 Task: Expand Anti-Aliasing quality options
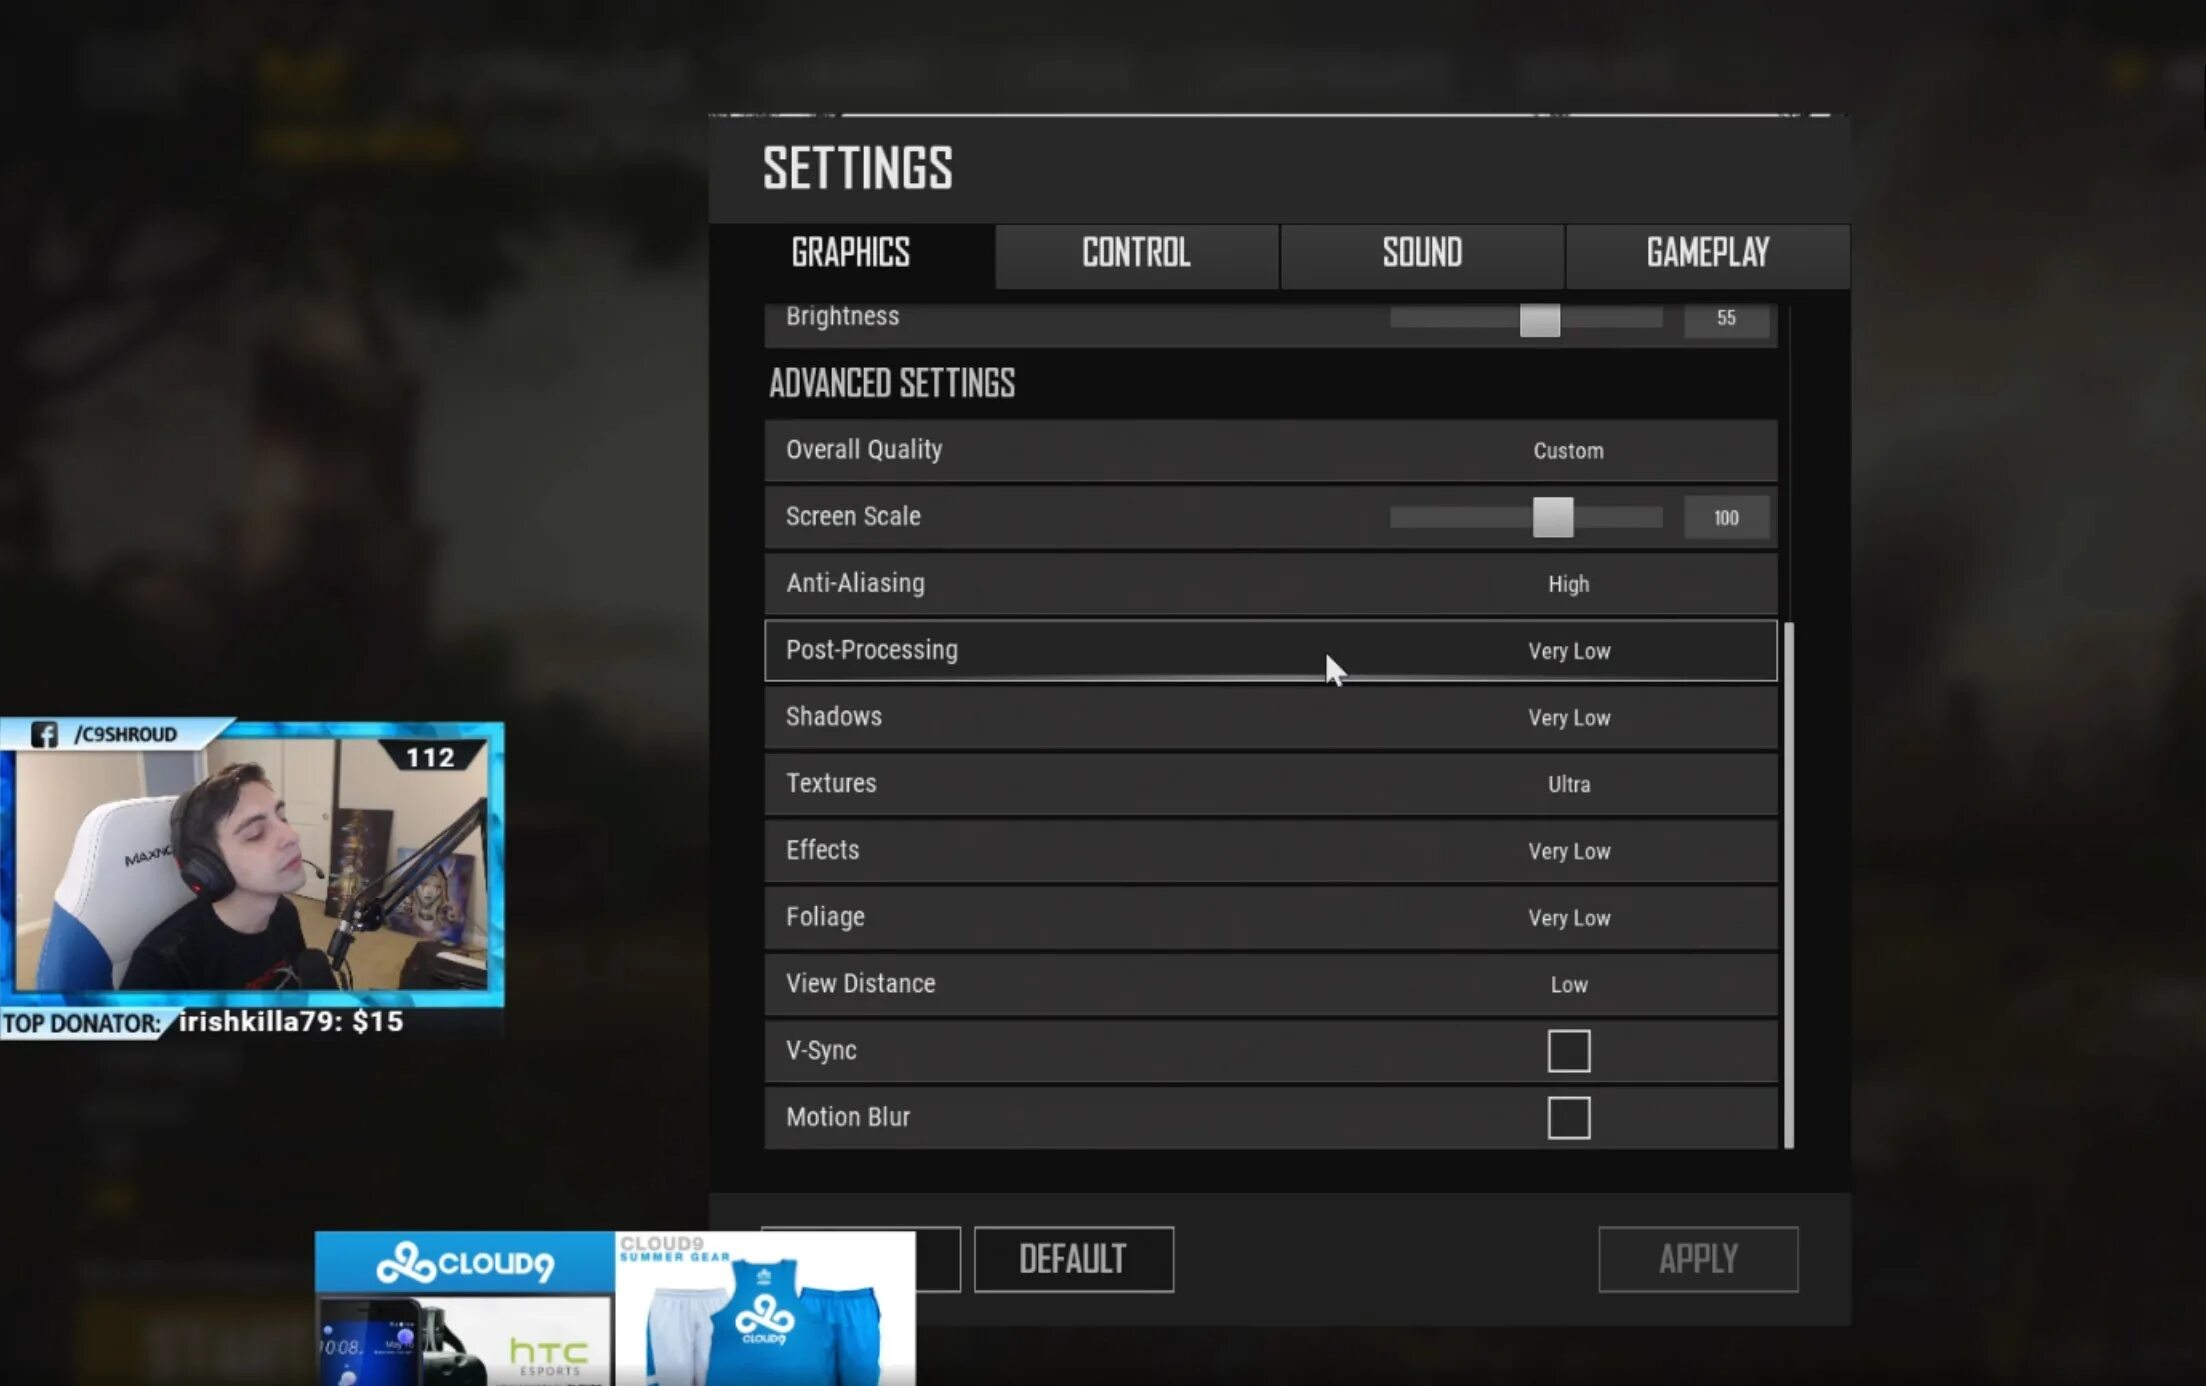(x=1568, y=583)
